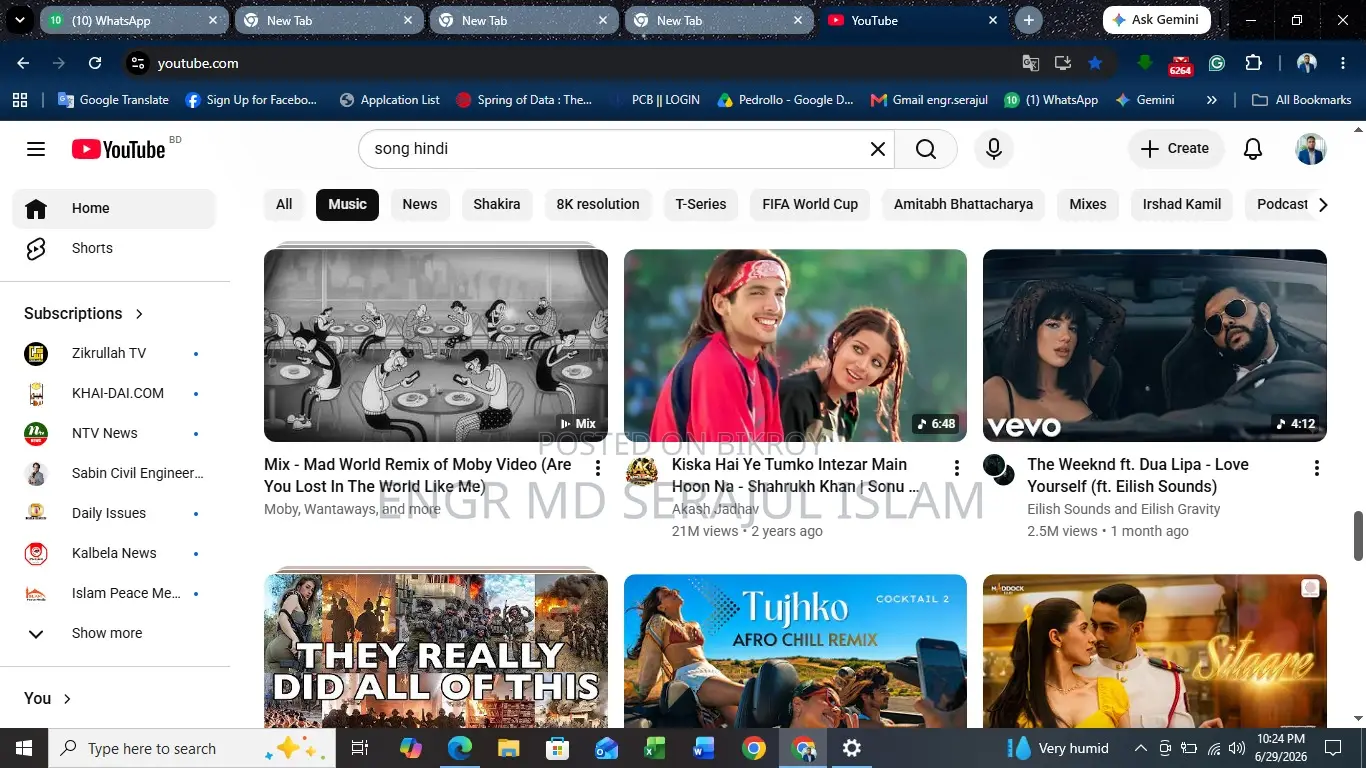Image resolution: width=1366 pixels, height=768 pixels.
Task: Open the Chrome profile avatar
Action: pyautogui.click(x=1306, y=63)
